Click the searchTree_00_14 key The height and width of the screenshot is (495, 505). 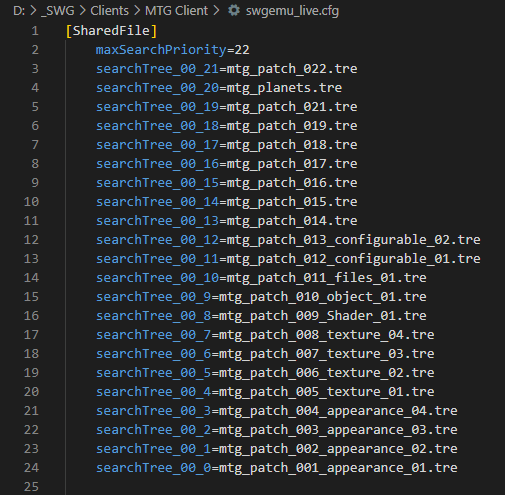pos(157,202)
